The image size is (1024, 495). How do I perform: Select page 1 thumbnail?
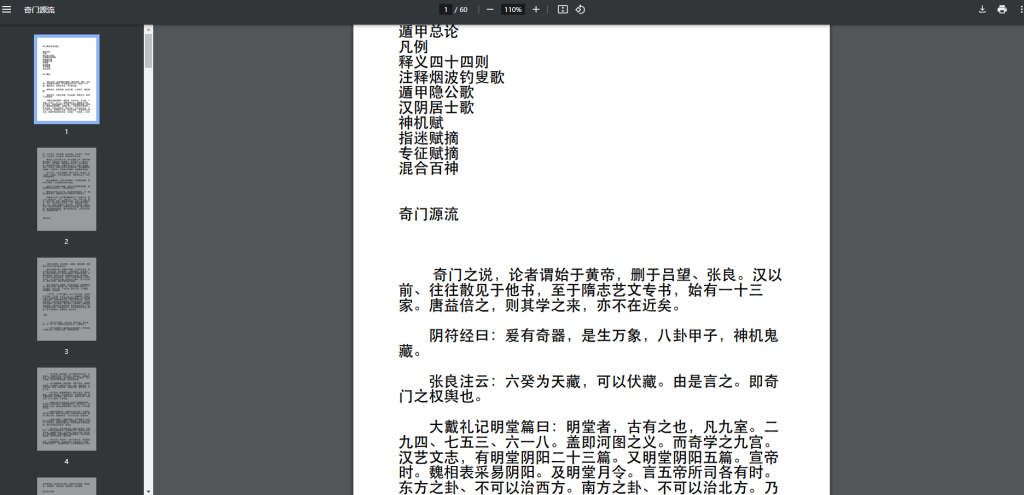[x=67, y=79]
